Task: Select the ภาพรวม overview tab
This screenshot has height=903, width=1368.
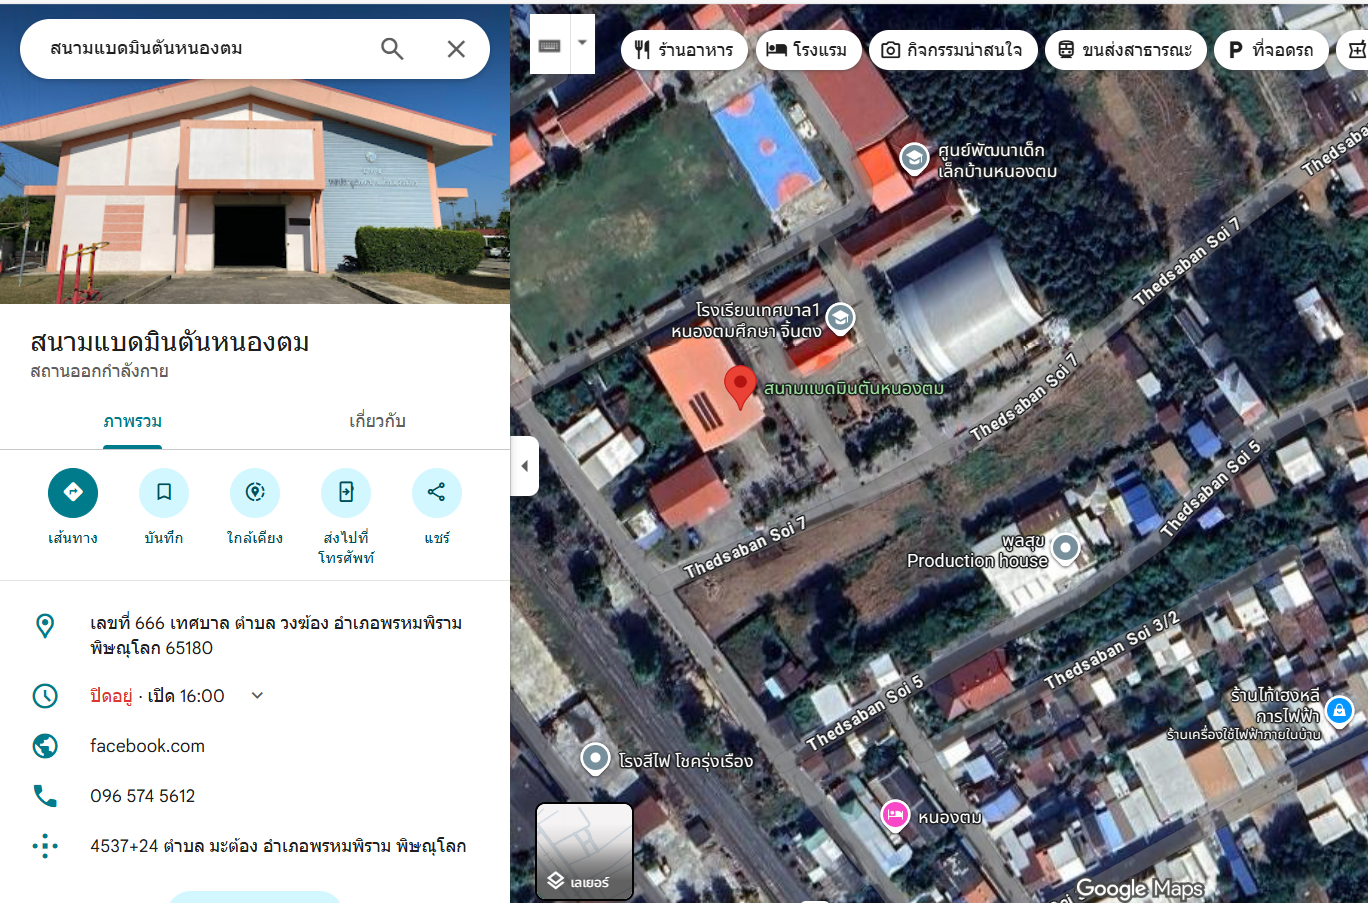Action: pyautogui.click(x=133, y=421)
